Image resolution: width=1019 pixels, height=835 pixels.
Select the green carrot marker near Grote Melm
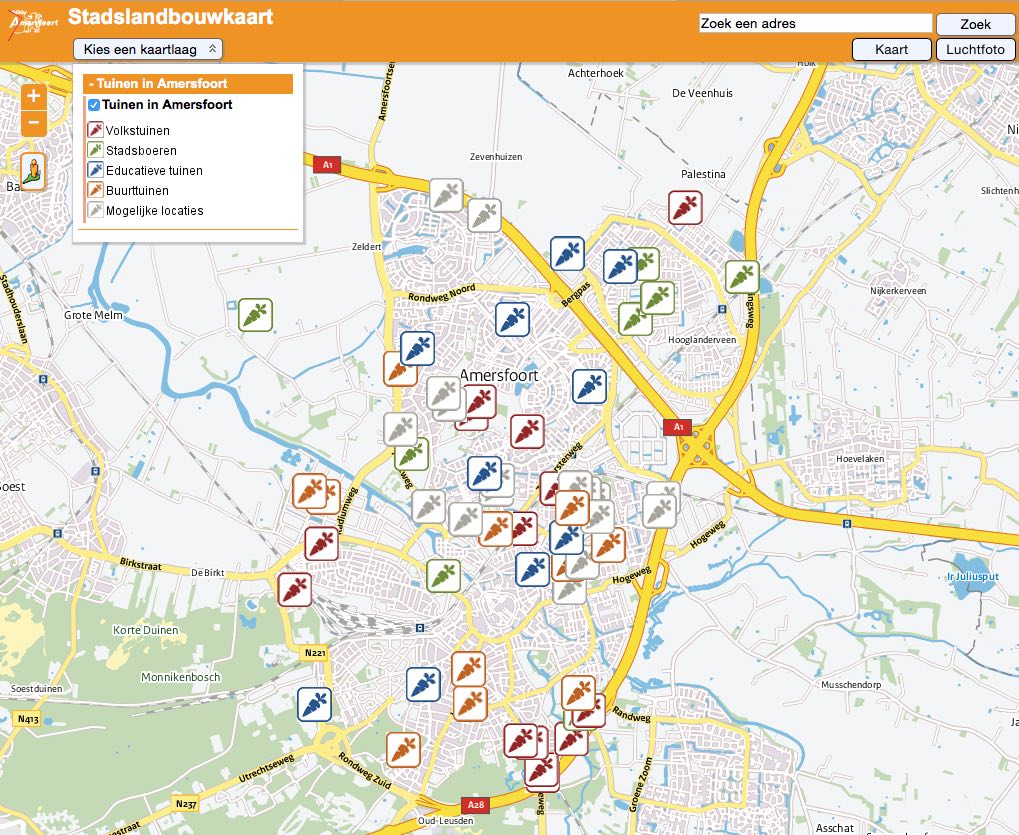tap(255, 315)
